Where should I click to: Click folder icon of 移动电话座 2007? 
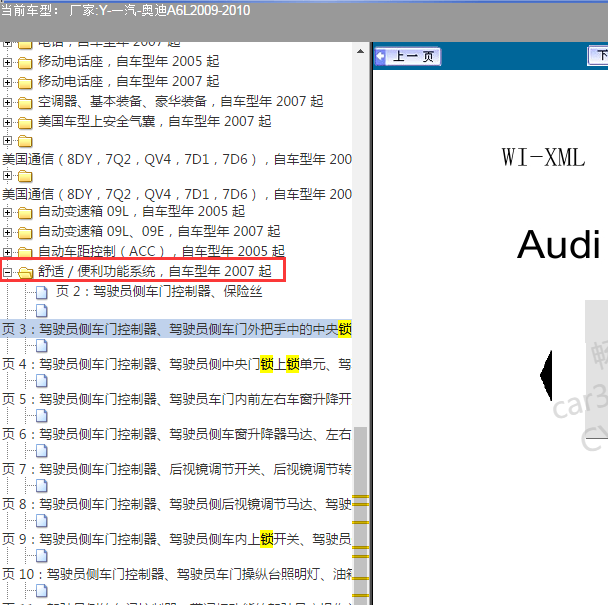(25, 82)
